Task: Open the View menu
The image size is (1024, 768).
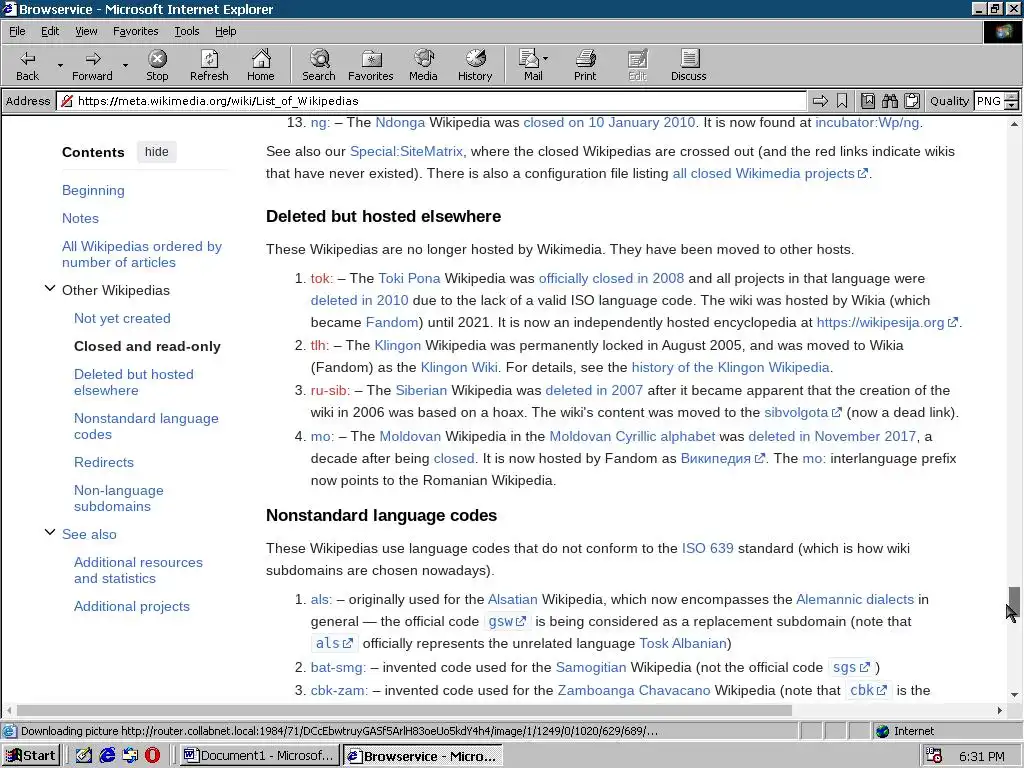Action: pos(86,31)
